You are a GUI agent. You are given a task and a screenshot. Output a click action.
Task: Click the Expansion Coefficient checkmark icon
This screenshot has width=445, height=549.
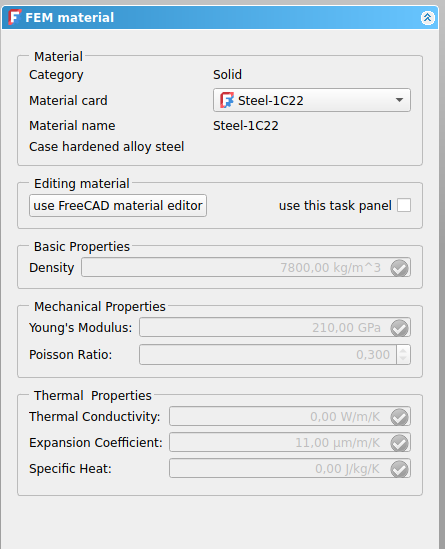399,443
